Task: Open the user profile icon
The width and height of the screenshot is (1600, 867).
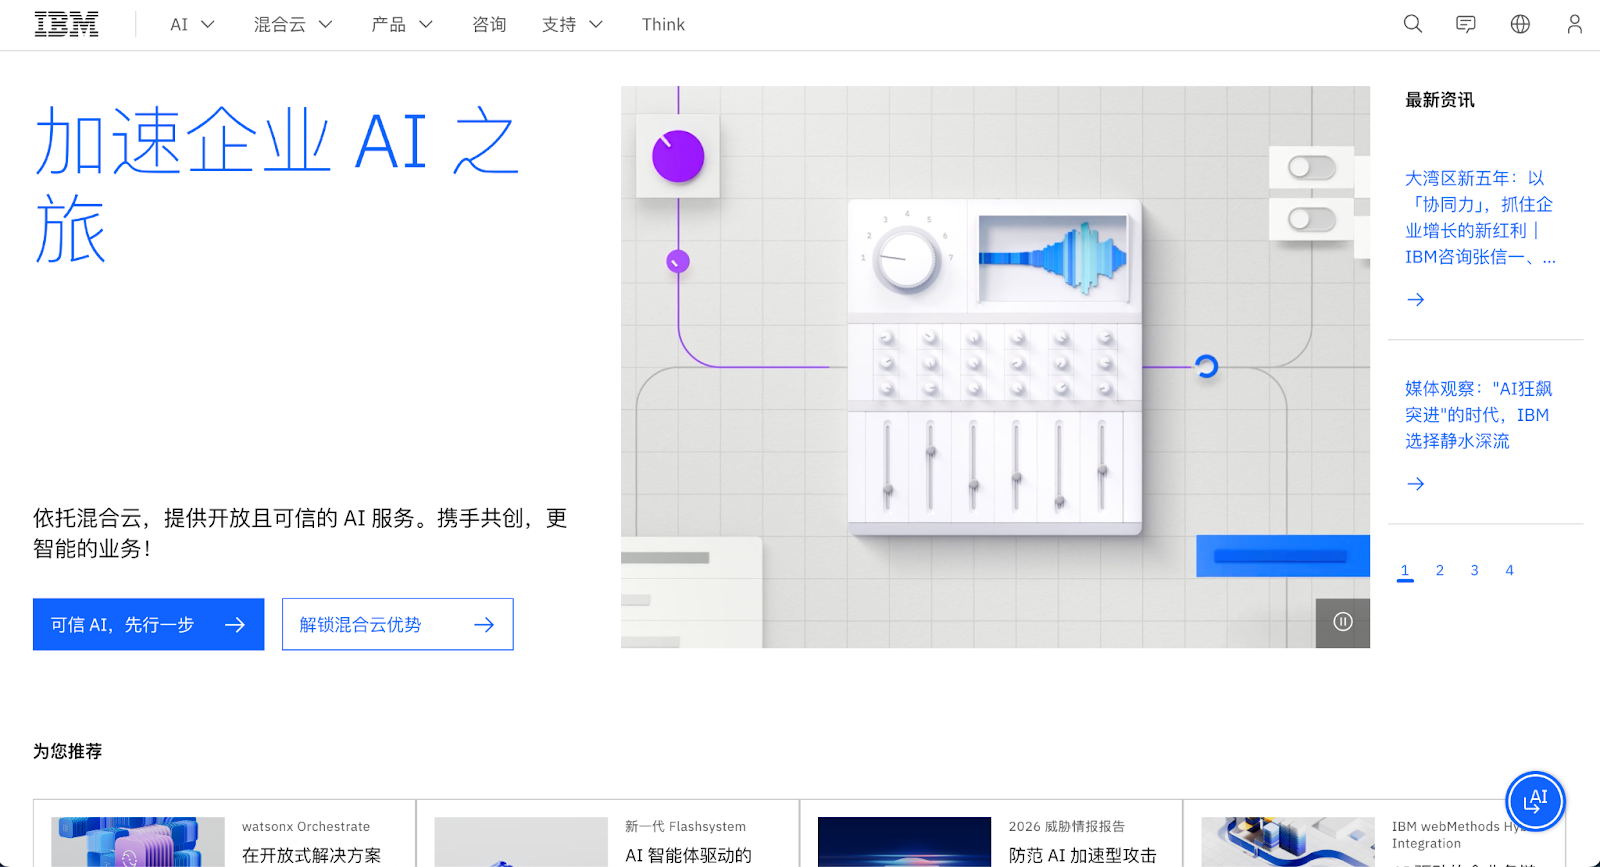Action: pyautogui.click(x=1574, y=24)
